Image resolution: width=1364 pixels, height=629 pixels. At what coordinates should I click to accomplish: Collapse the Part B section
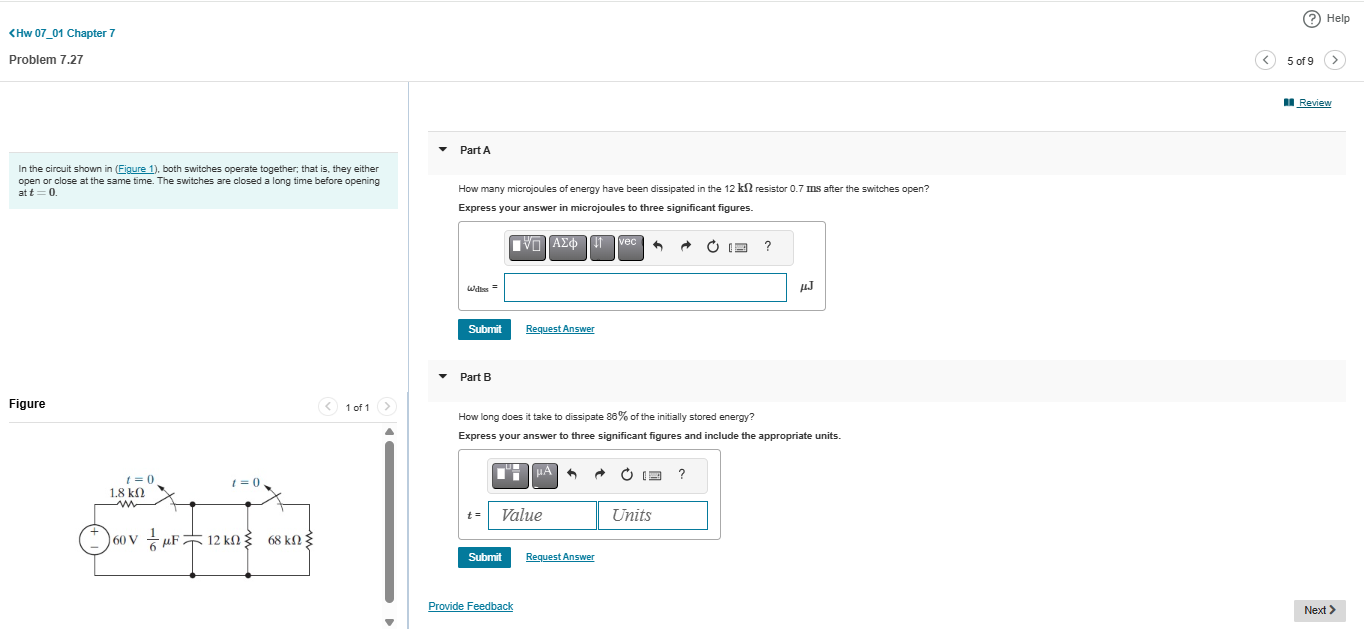point(443,377)
